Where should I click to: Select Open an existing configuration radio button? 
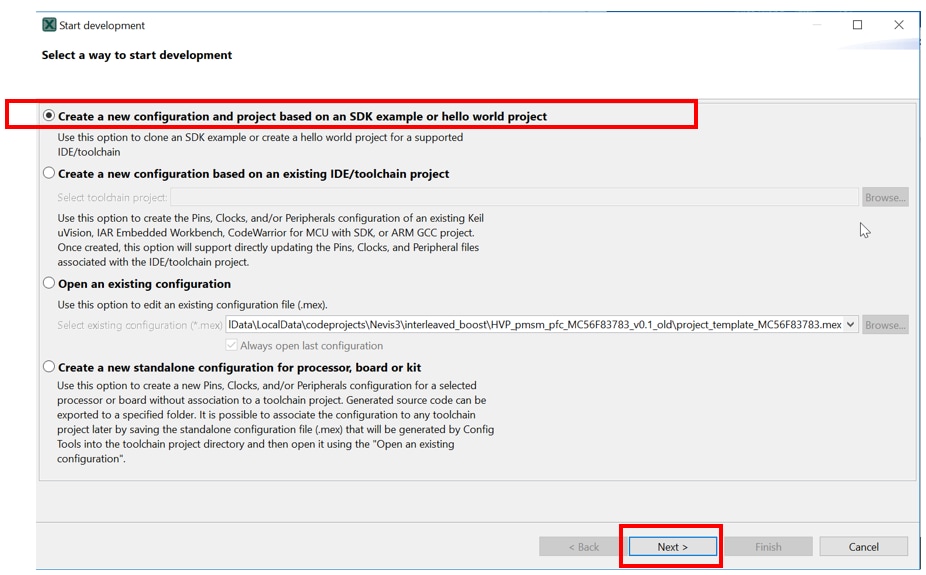click(x=49, y=283)
